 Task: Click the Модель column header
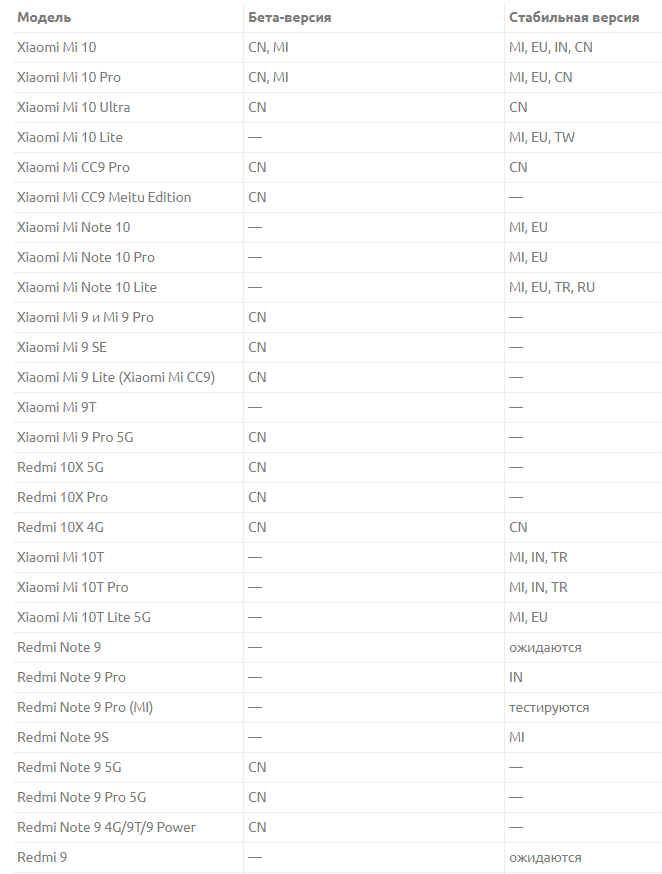point(44,17)
